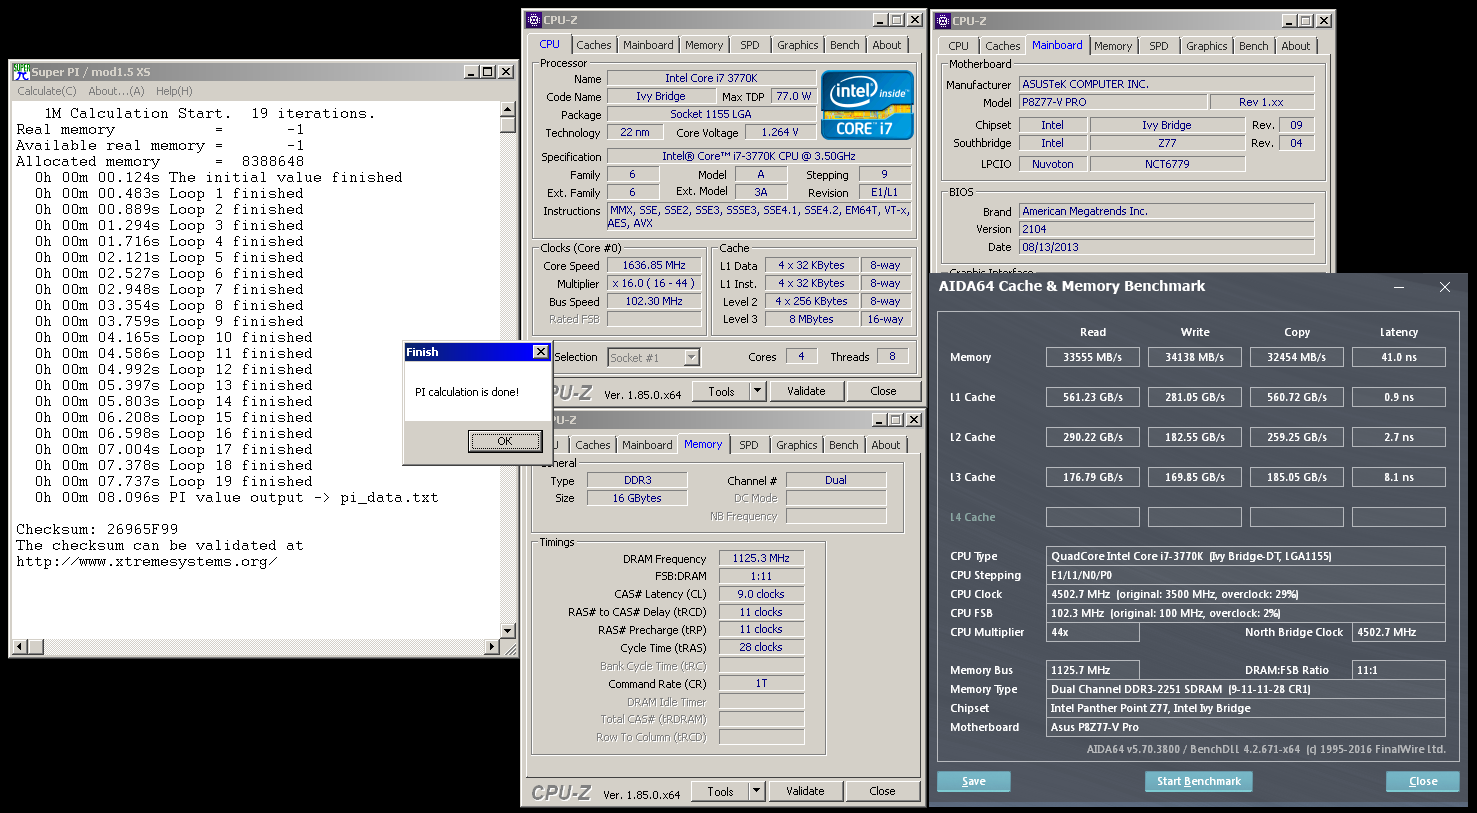Click Close button in CPU-Z CPU window
The width and height of the screenshot is (1477, 813).
[883, 391]
